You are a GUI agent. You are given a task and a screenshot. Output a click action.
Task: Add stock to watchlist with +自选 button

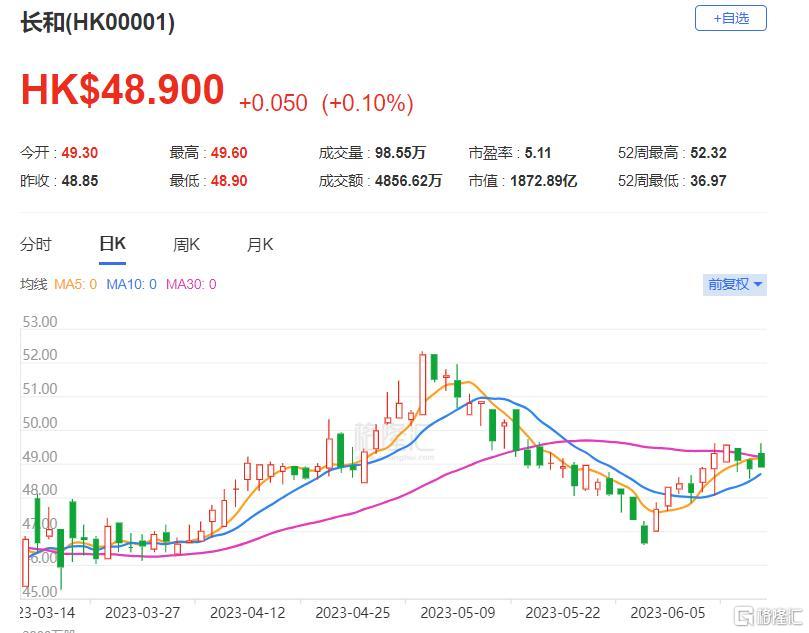(x=731, y=19)
